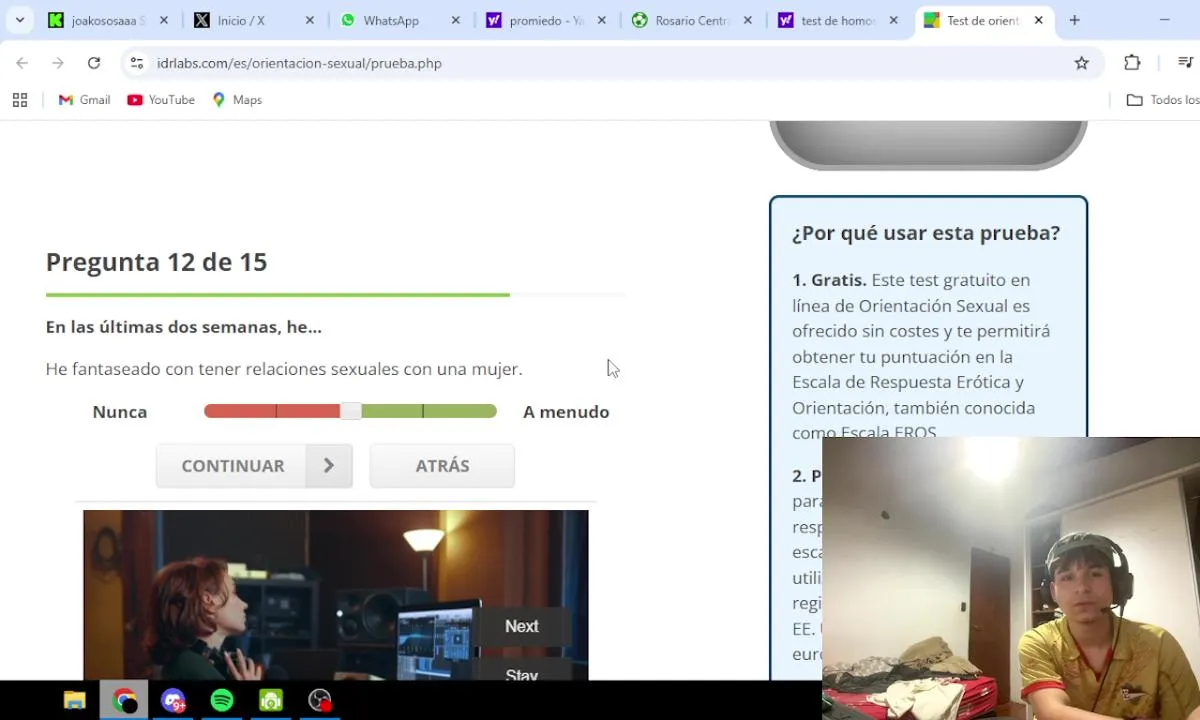Viewport: 1200px width, 720px height.
Task: Close the promiedo Yahoo tab
Action: [x=602, y=20]
